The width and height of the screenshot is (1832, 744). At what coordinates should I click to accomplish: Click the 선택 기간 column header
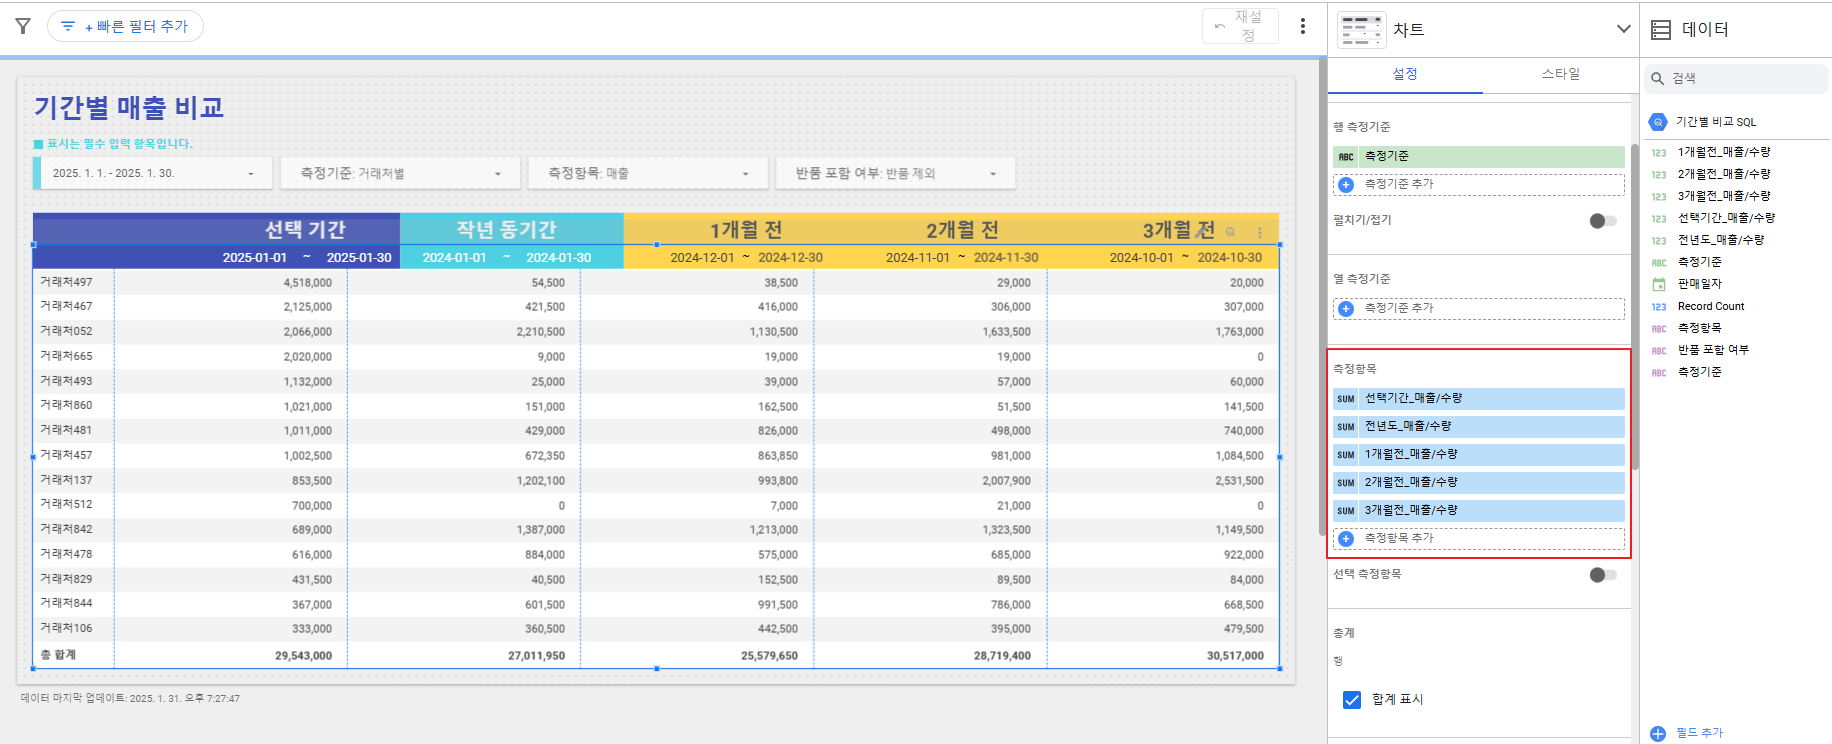[x=305, y=230]
